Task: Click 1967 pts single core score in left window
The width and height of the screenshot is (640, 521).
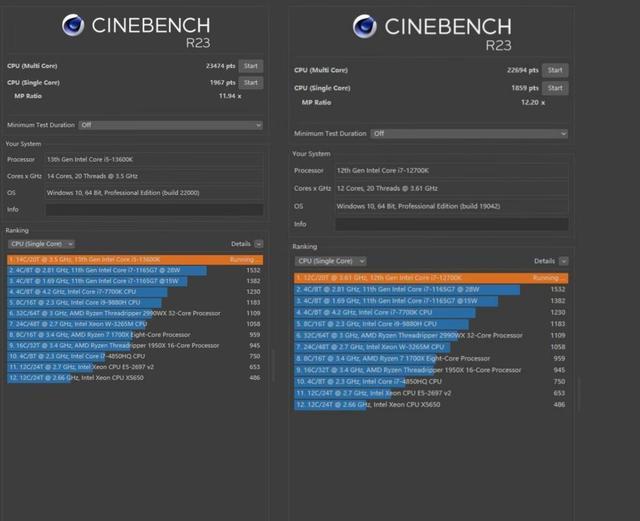Action: 222,83
